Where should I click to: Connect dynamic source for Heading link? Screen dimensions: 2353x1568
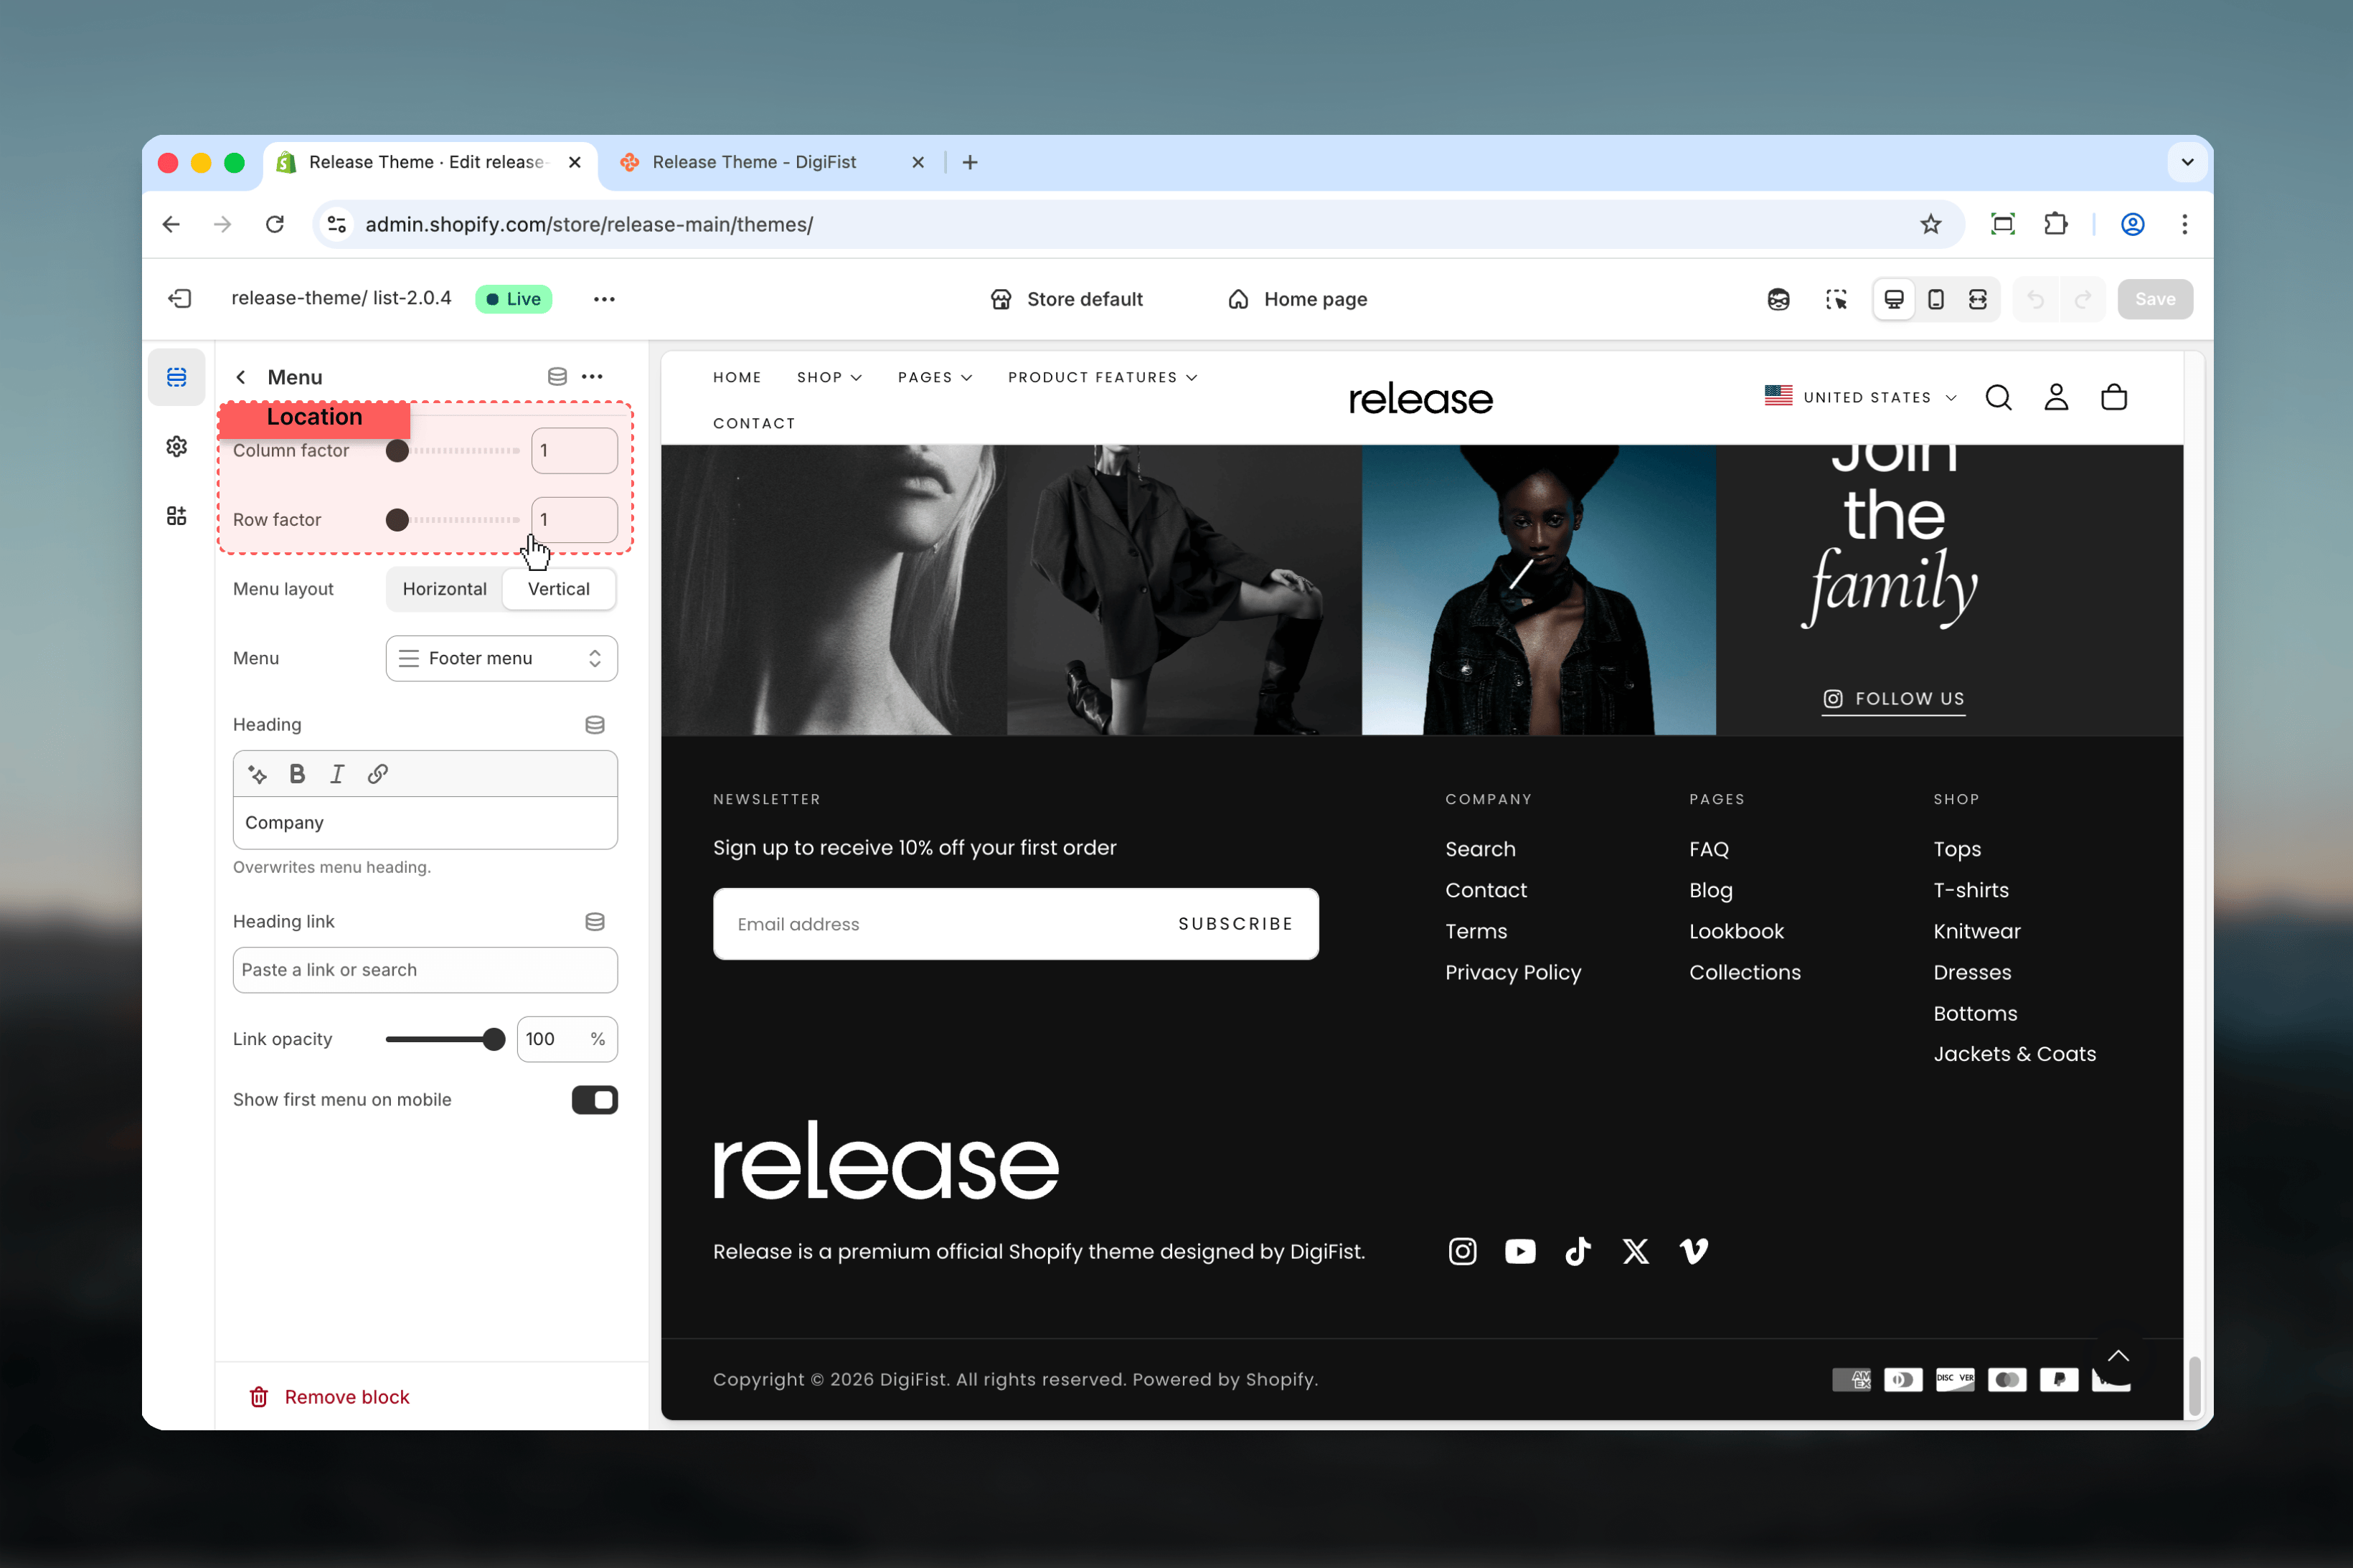(x=595, y=922)
